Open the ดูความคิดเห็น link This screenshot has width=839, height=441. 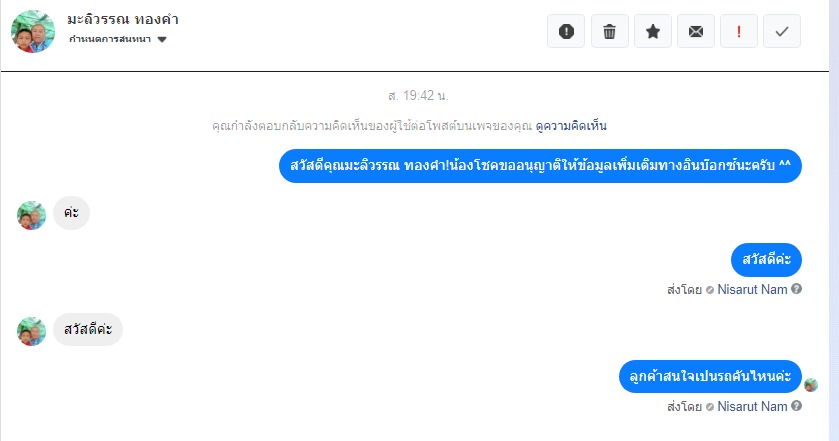[571, 126]
